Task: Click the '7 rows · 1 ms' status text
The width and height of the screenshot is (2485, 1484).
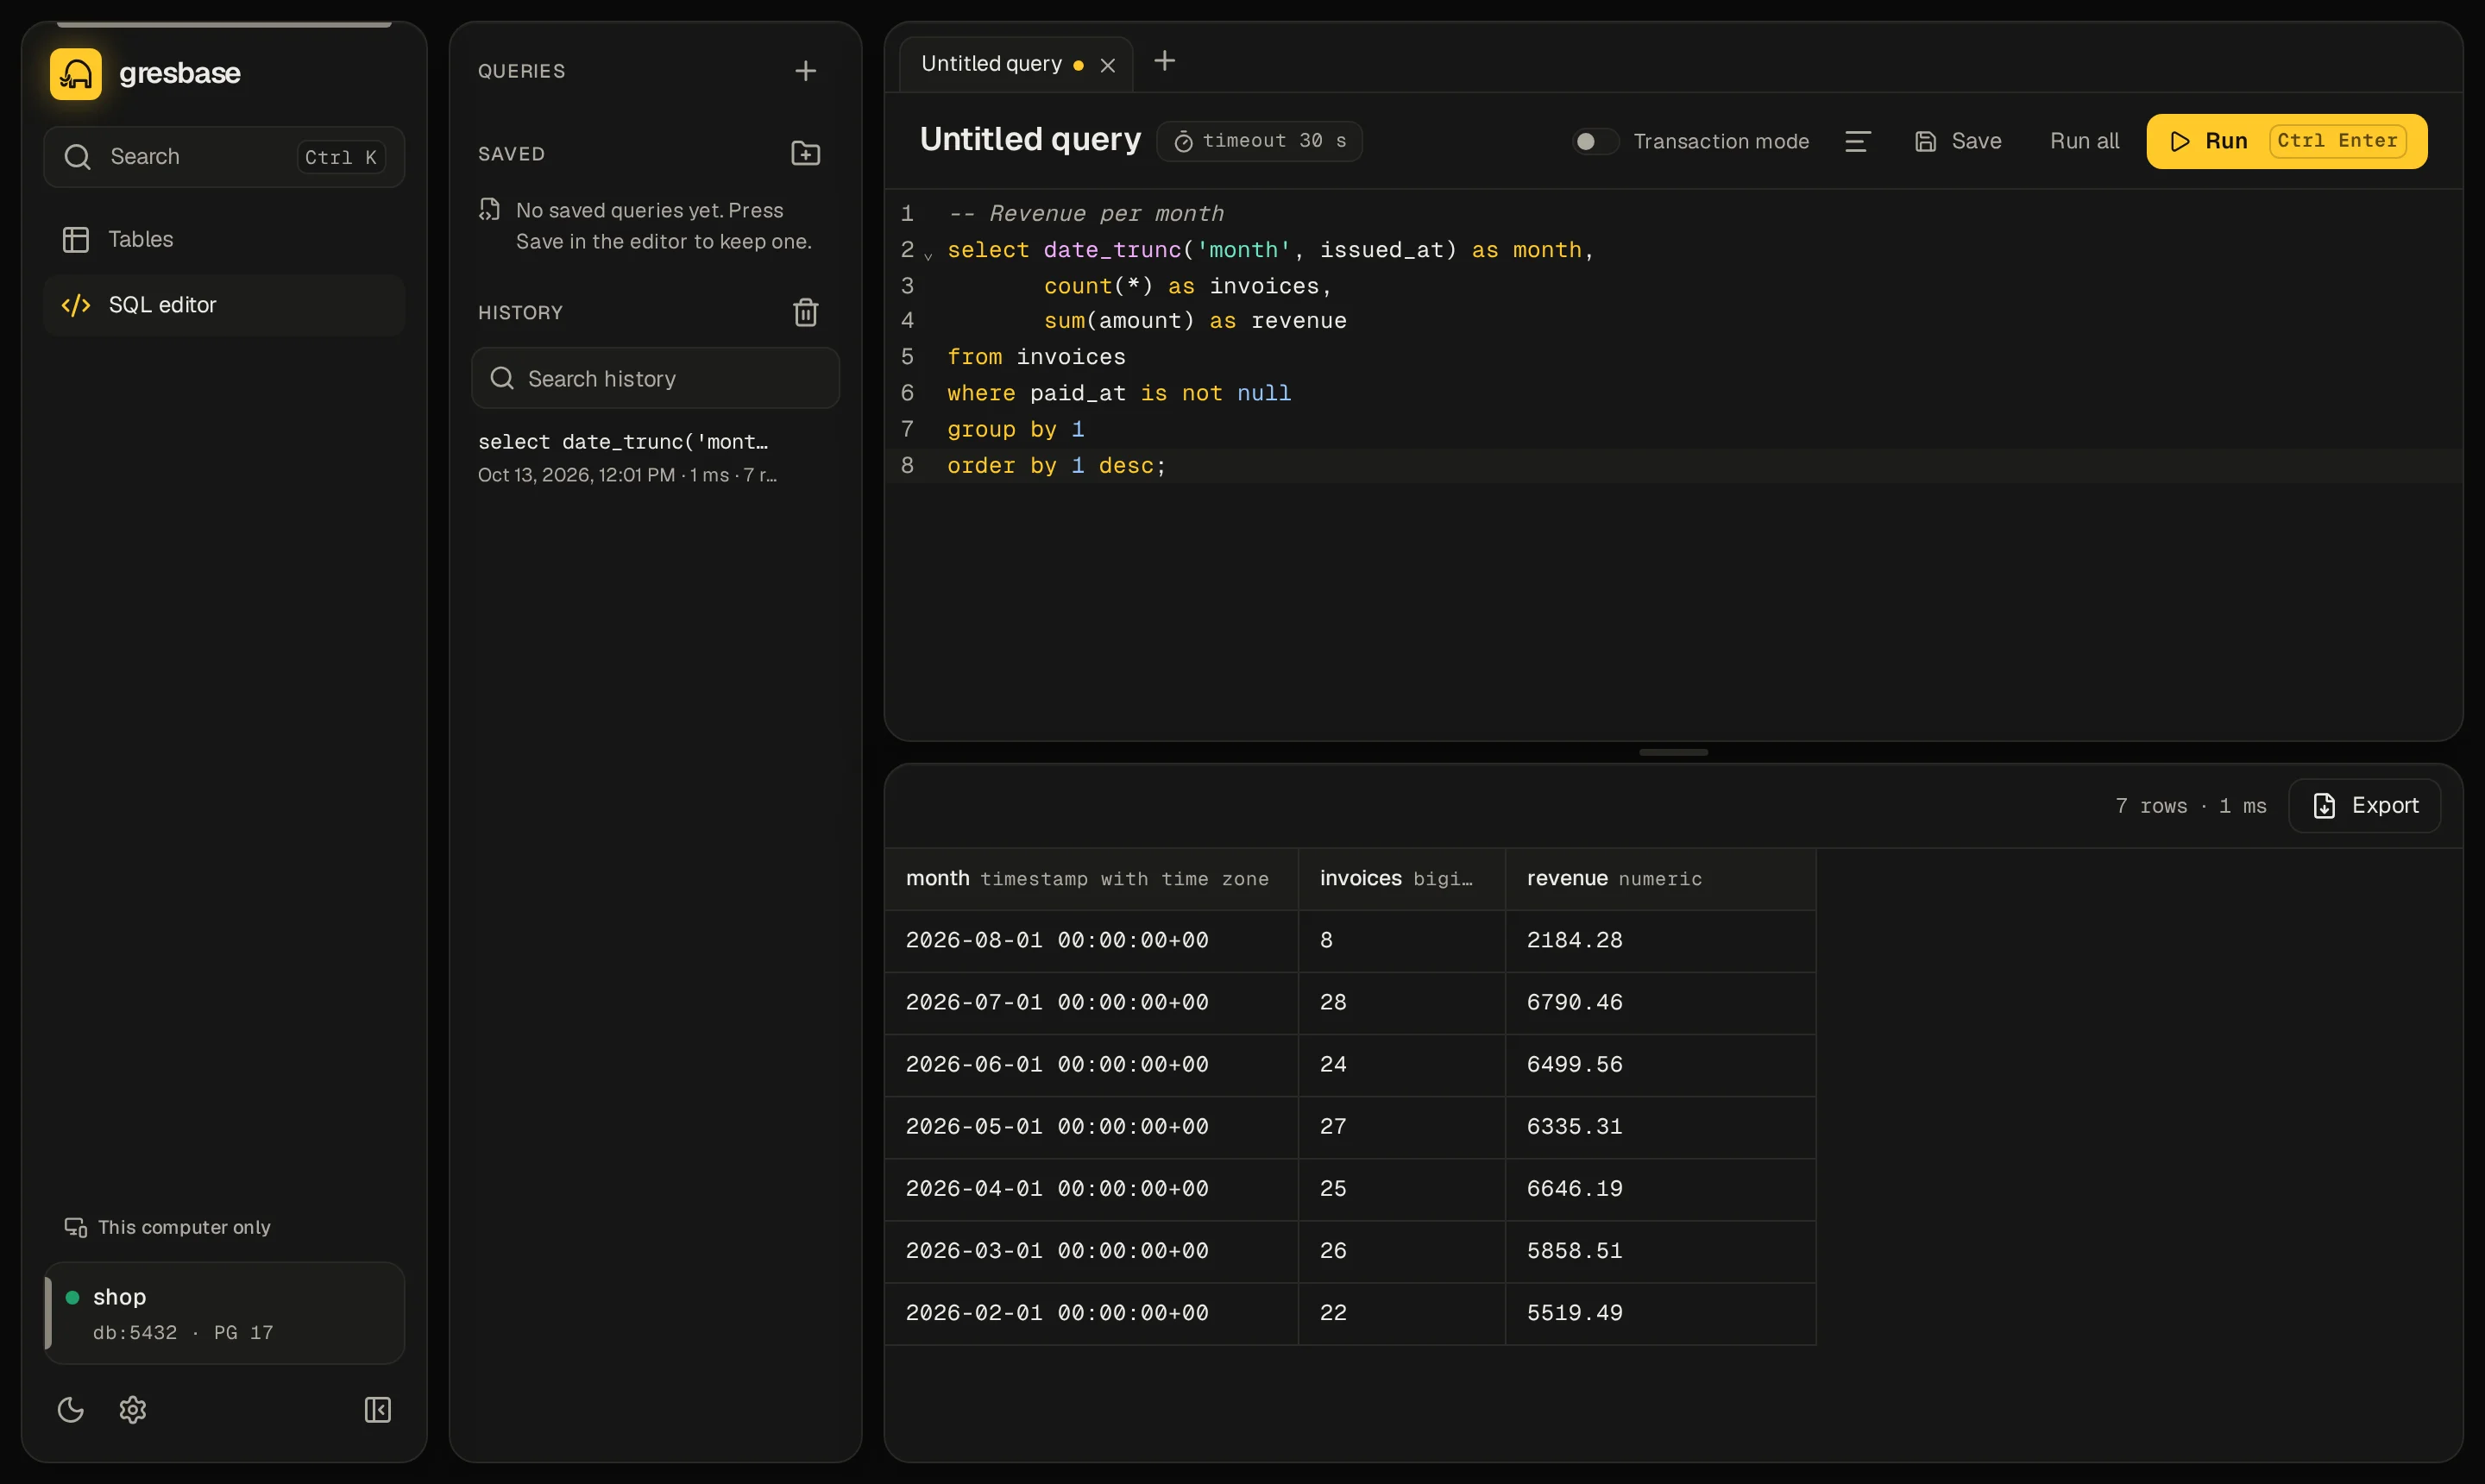Action: click(x=2191, y=806)
